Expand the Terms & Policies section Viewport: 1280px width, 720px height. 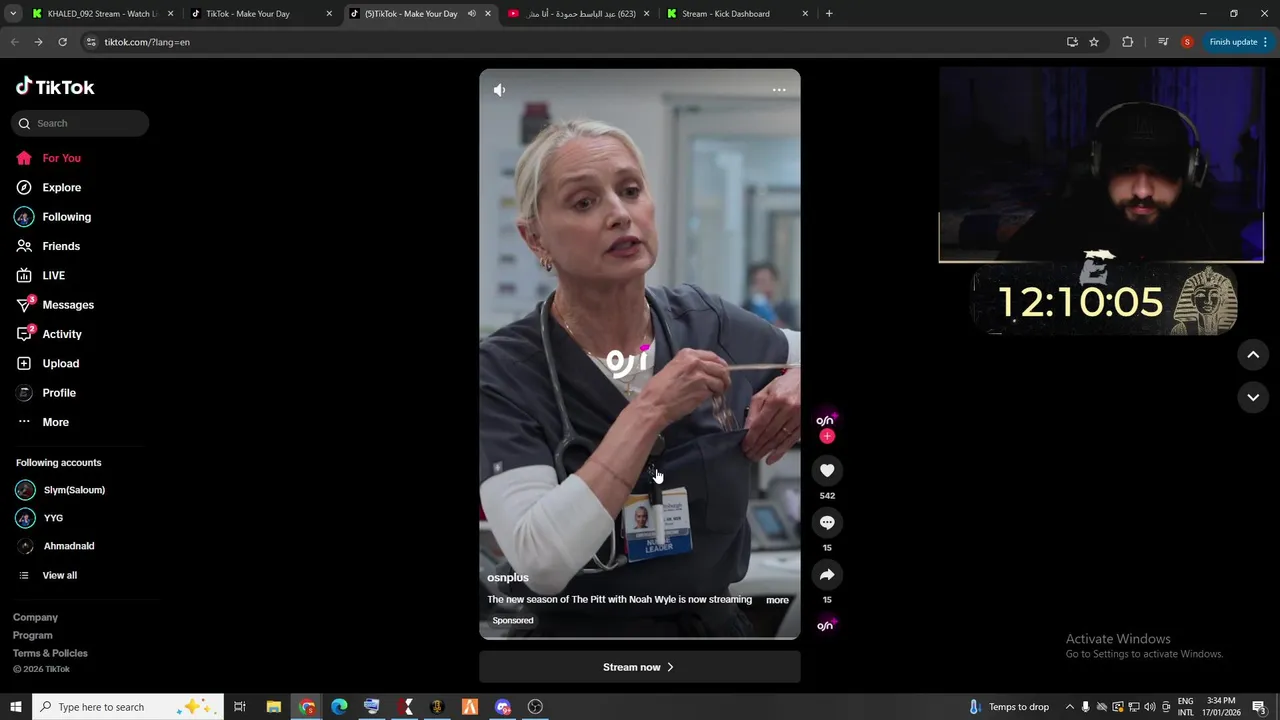click(50, 653)
